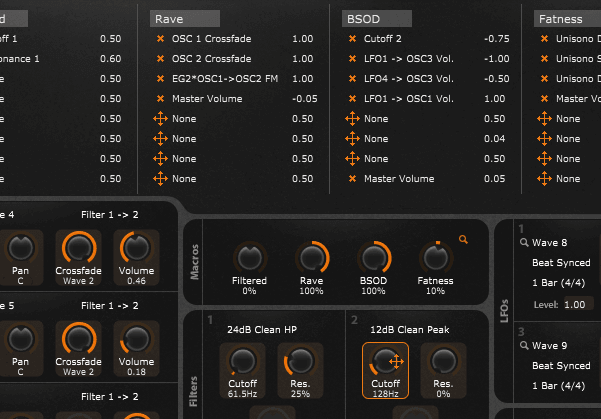The height and width of the screenshot is (419, 601).
Task: Click the Fatness macro knob
Action: [434, 258]
